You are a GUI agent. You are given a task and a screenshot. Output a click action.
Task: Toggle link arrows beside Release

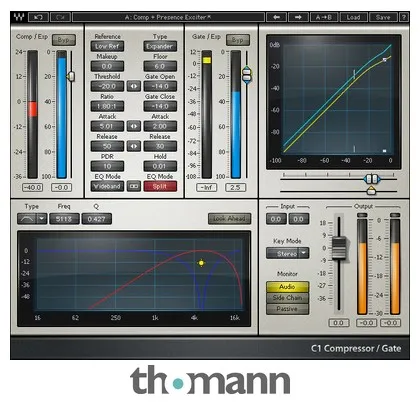point(134,146)
